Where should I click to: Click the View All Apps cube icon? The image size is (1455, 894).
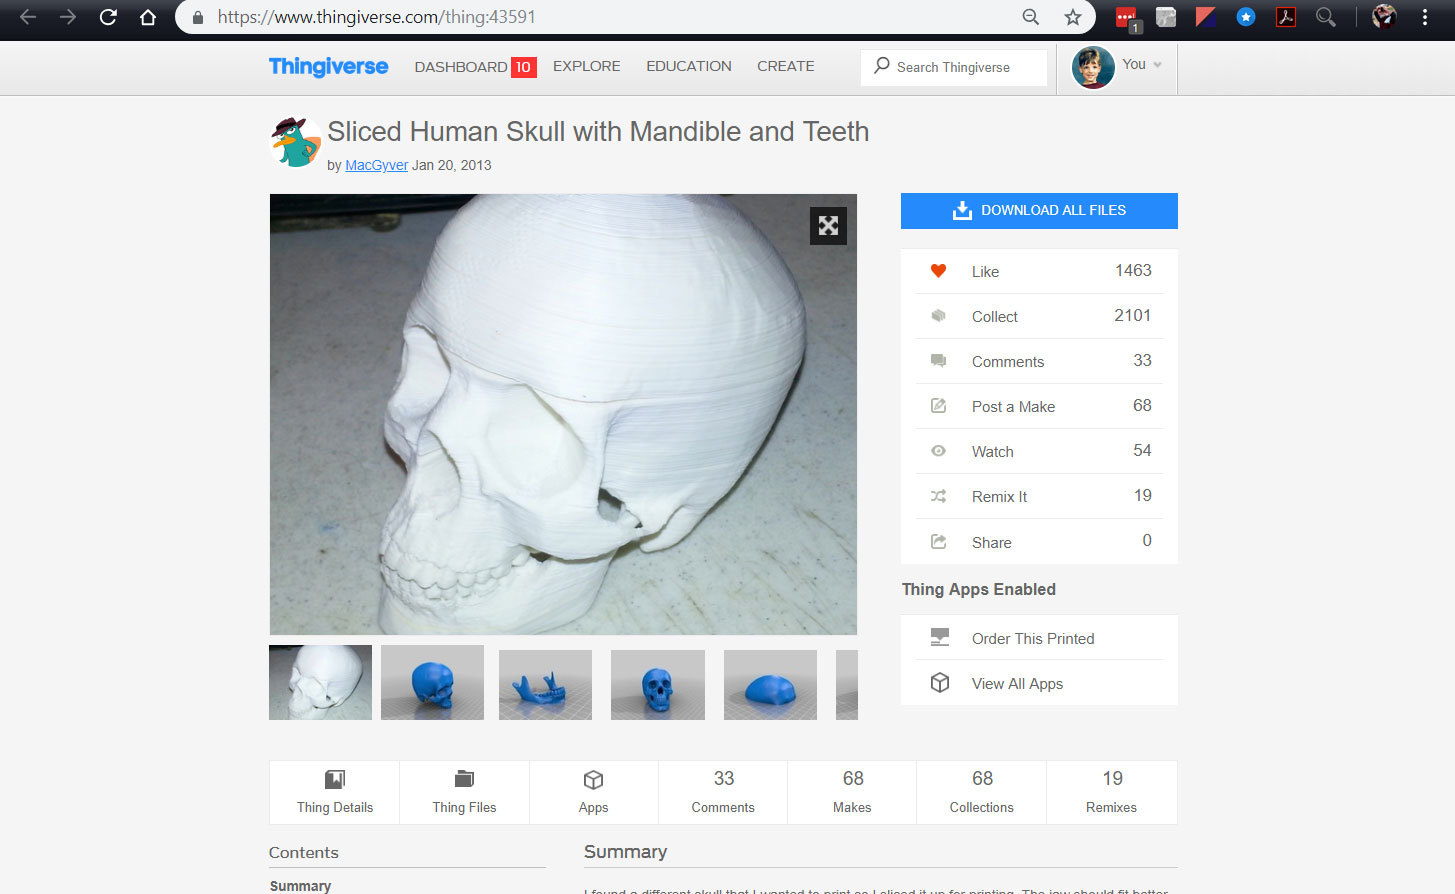[x=940, y=683]
